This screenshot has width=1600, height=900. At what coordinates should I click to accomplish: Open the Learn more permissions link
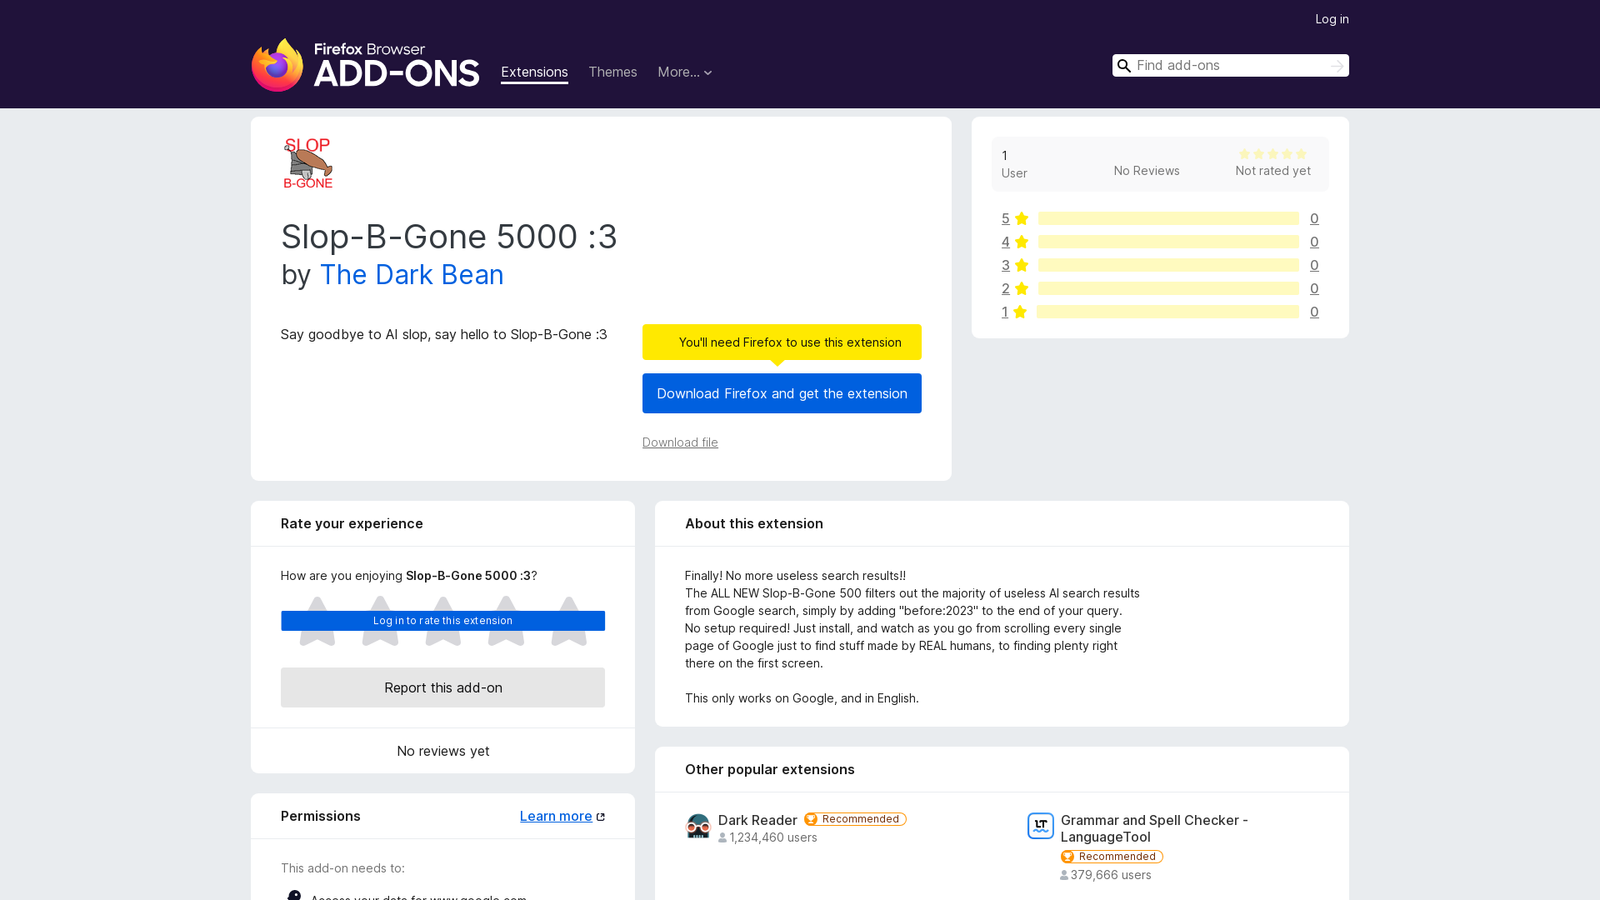tap(556, 817)
